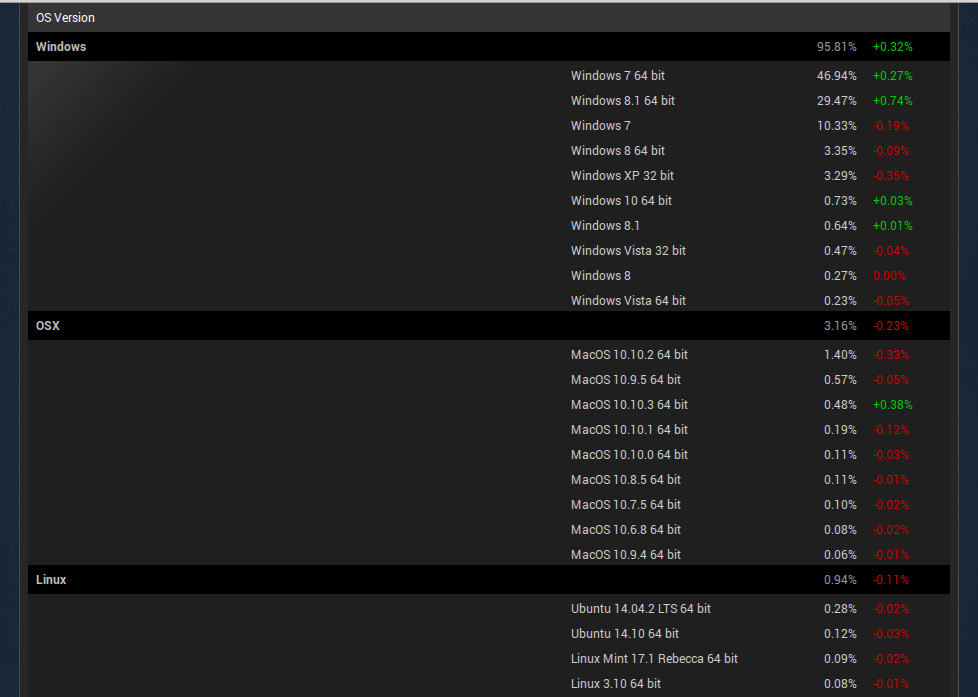This screenshot has width=978, height=697.
Task: Click the 'MacOS 10.10.2 64 bit' entry
Action: coord(629,354)
